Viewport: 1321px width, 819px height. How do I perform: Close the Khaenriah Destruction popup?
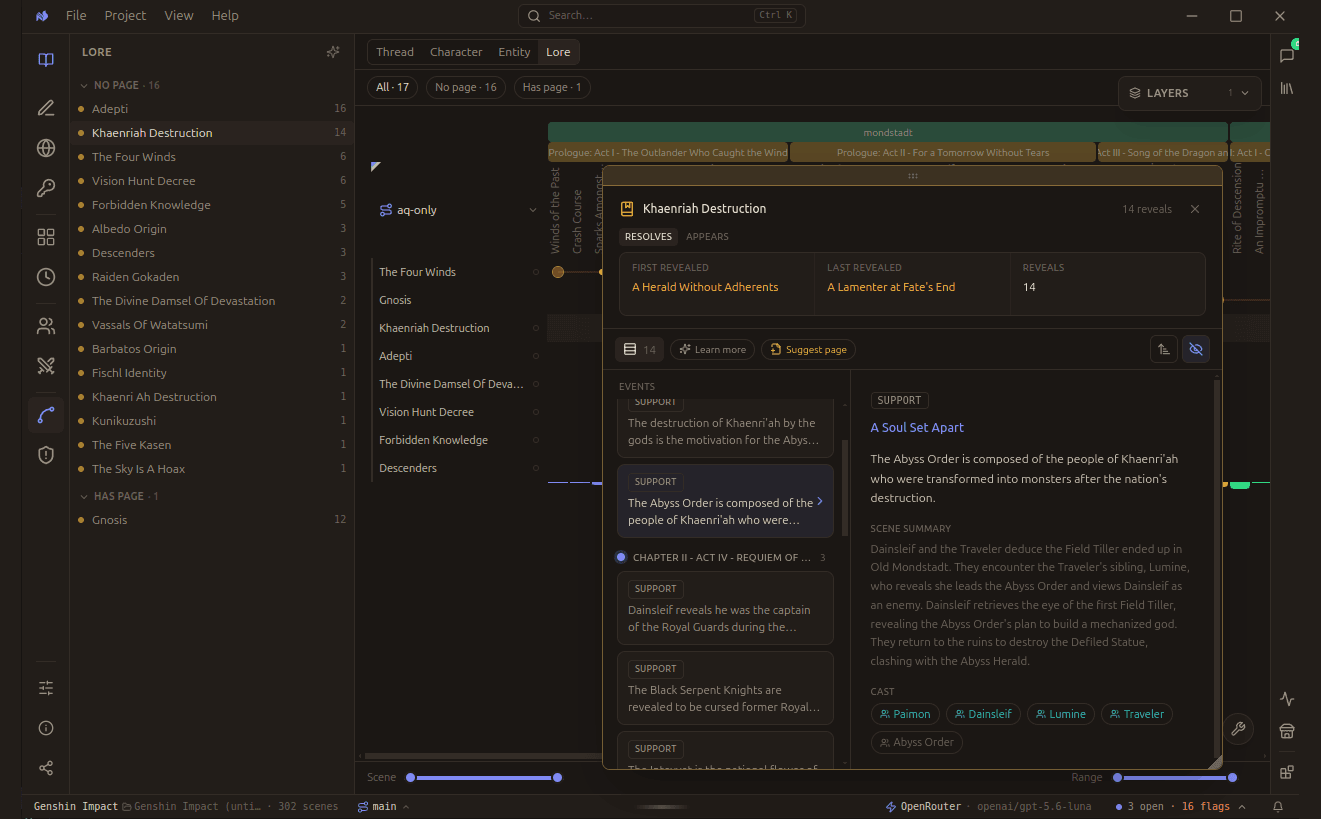1195,209
